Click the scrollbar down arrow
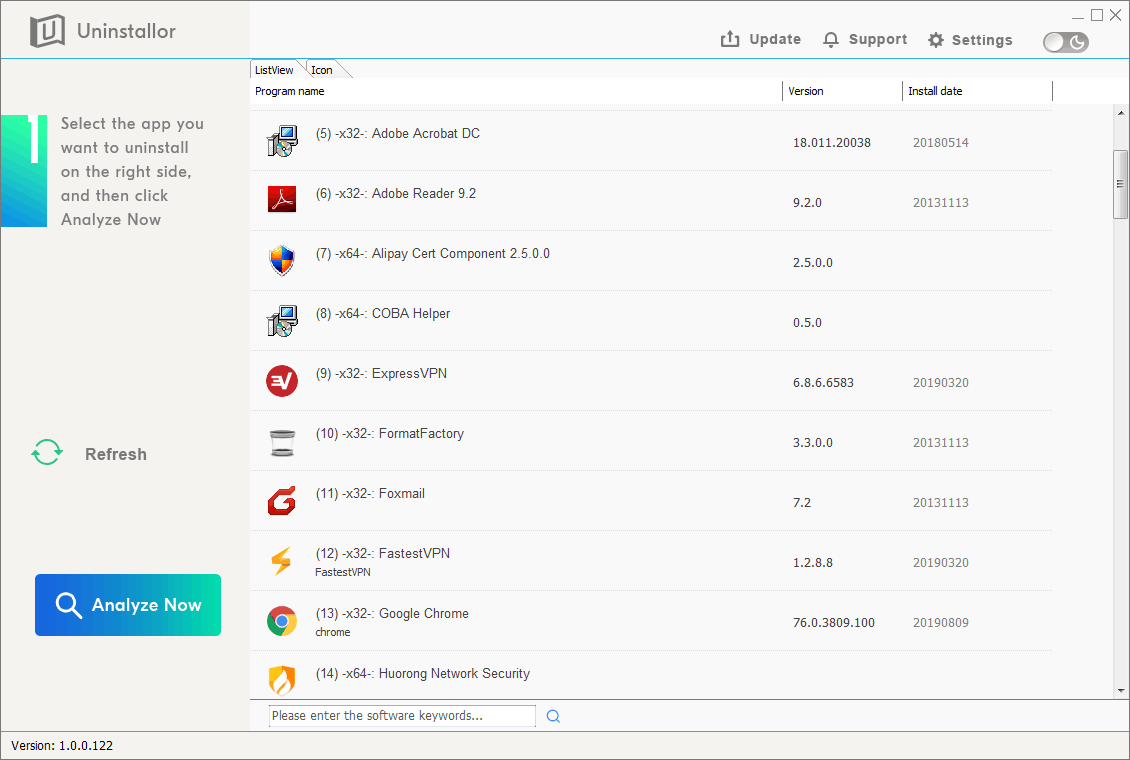The height and width of the screenshot is (760, 1130). click(1121, 690)
